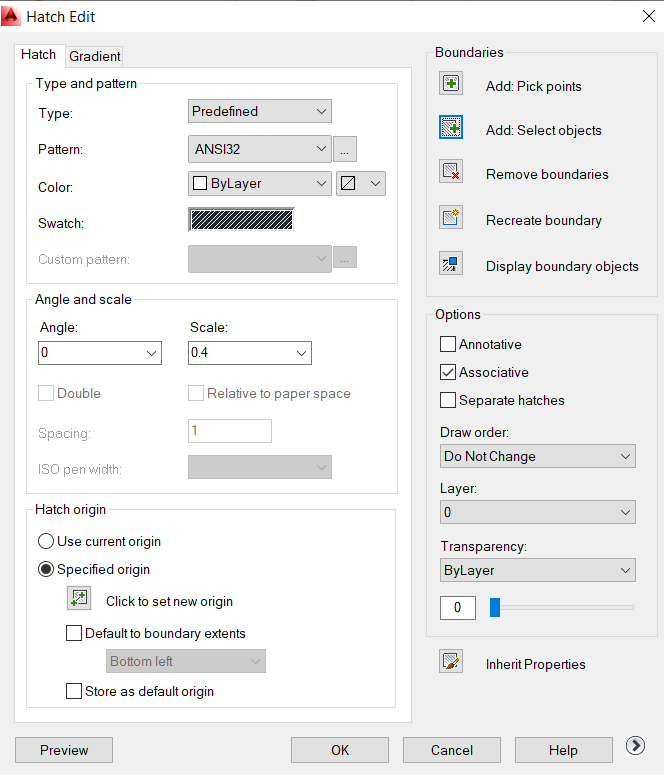This screenshot has height=775, width=664.
Task: Click the Inherit Properties icon
Action: pos(451,662)
